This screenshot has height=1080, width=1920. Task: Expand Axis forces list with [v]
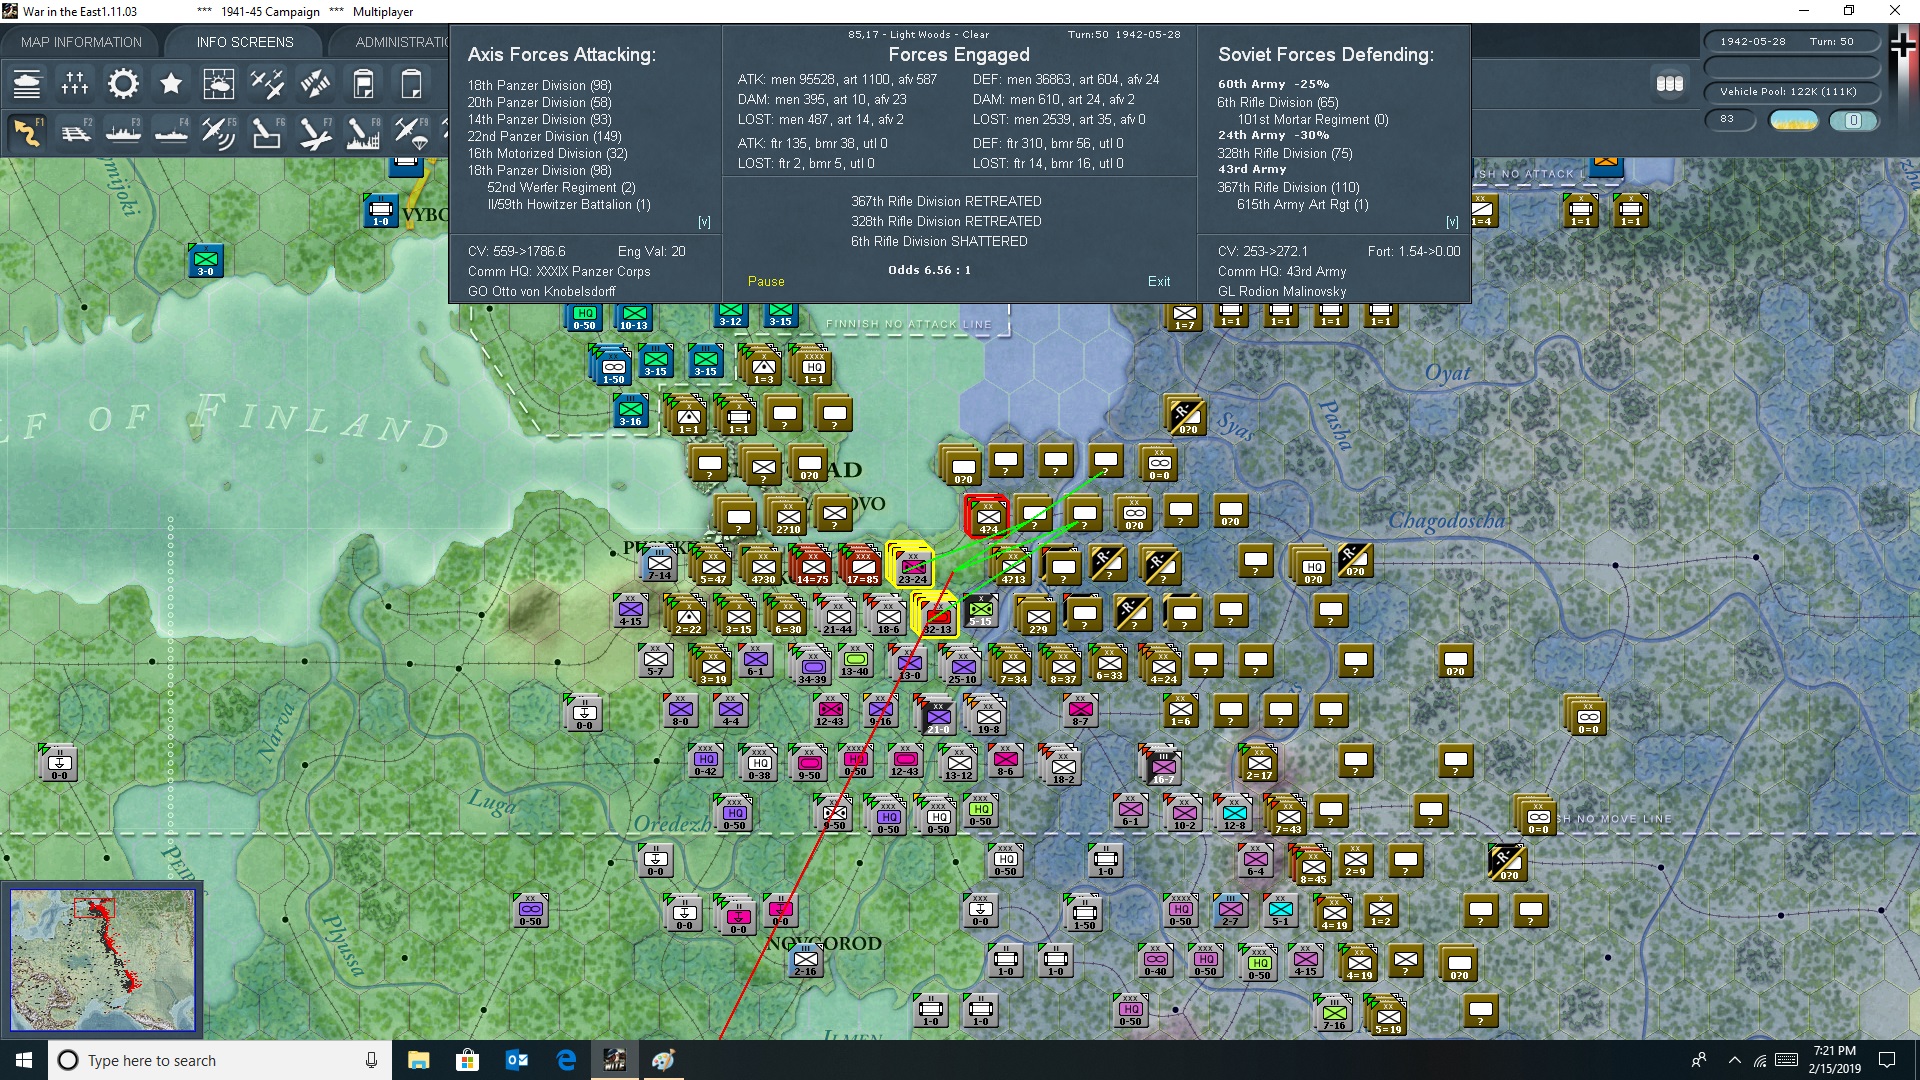tap(704, 222)
